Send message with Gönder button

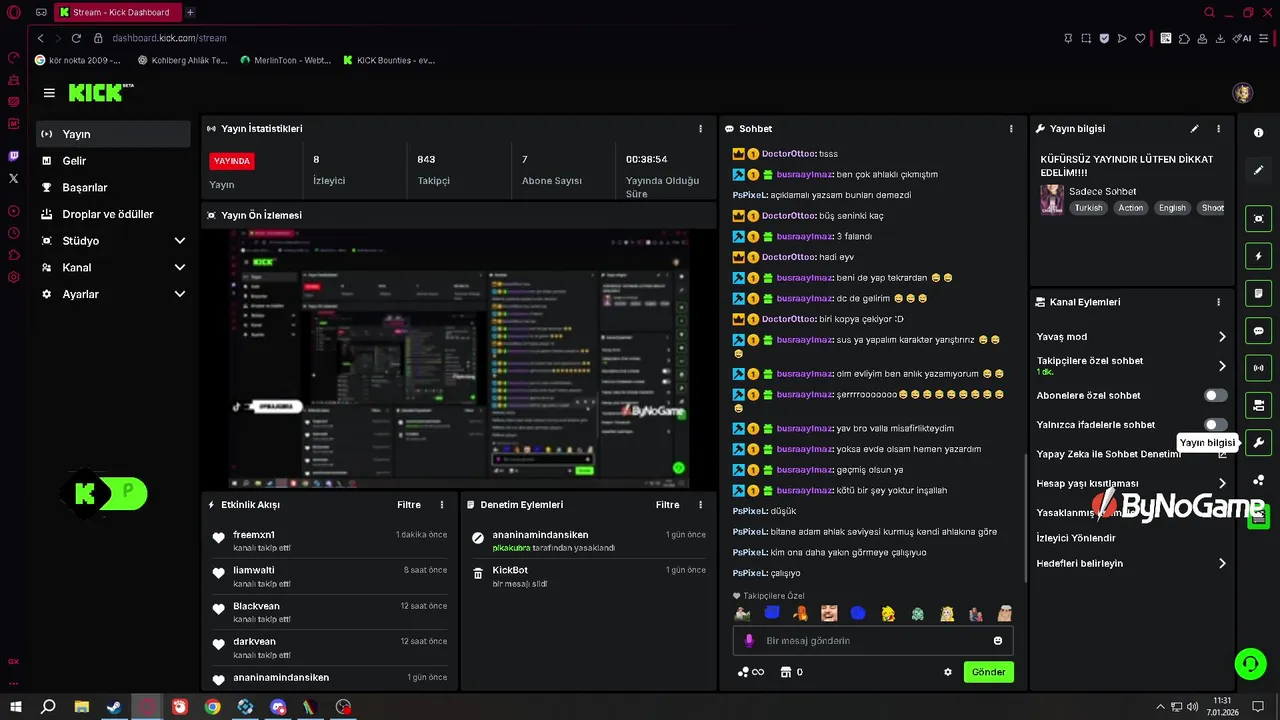988,672
